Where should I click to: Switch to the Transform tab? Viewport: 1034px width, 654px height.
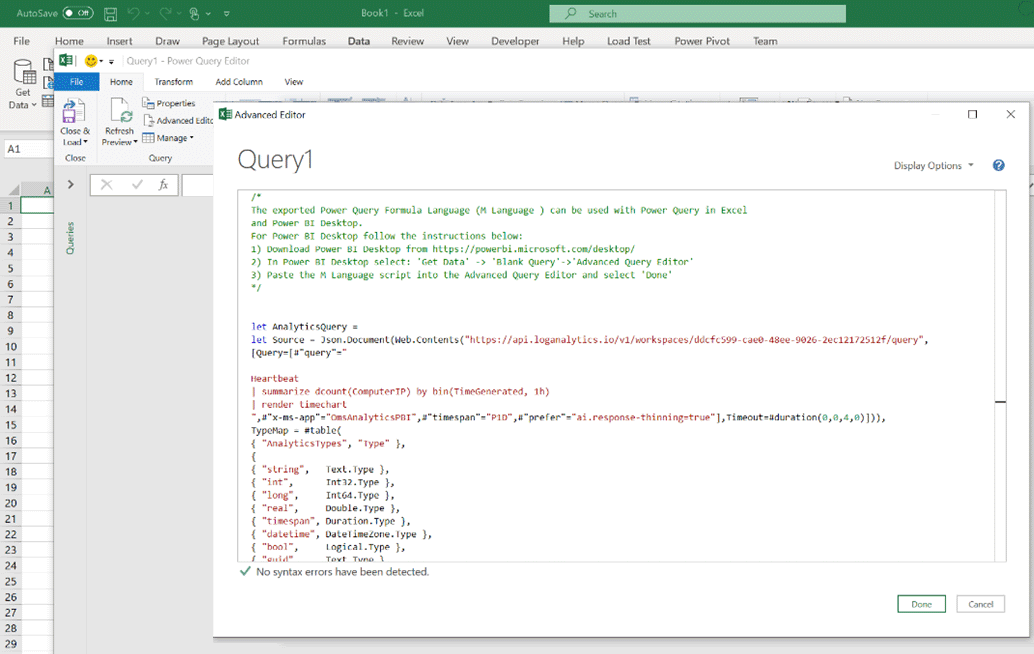(x=173, y=82)
